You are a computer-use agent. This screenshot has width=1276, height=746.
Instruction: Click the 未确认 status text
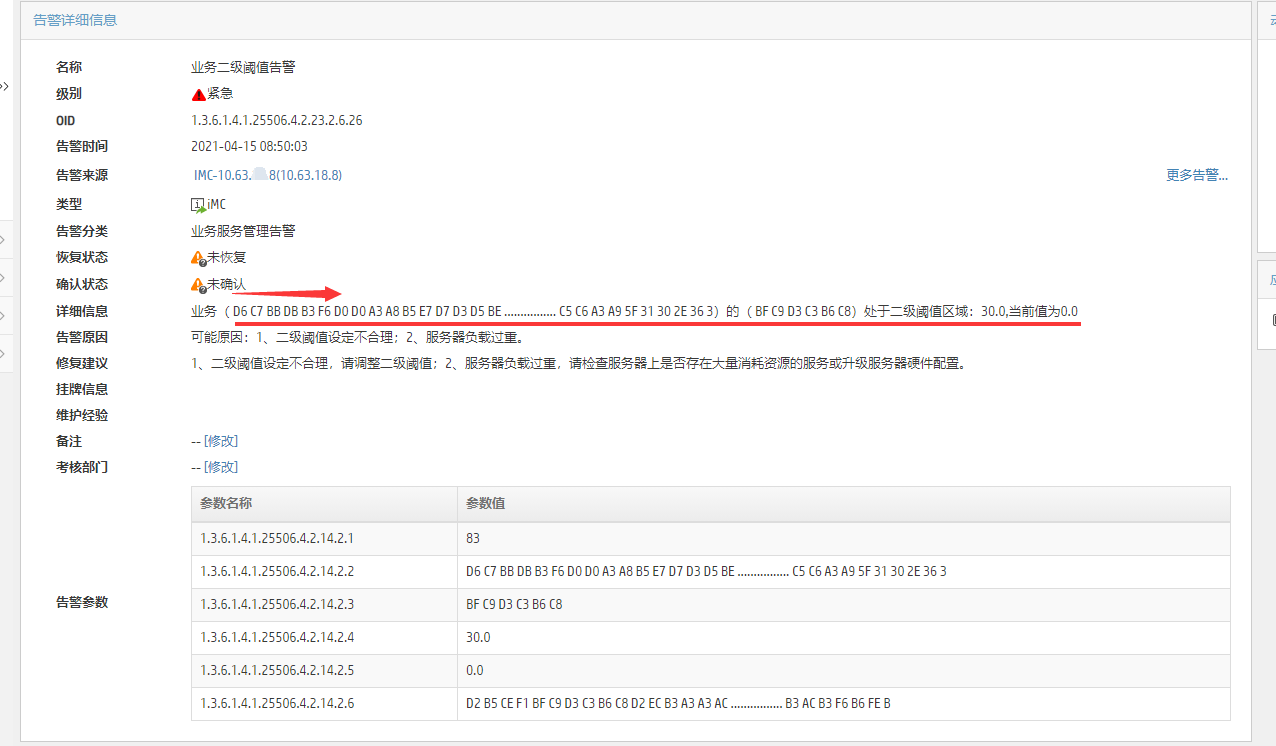[226, 285]
